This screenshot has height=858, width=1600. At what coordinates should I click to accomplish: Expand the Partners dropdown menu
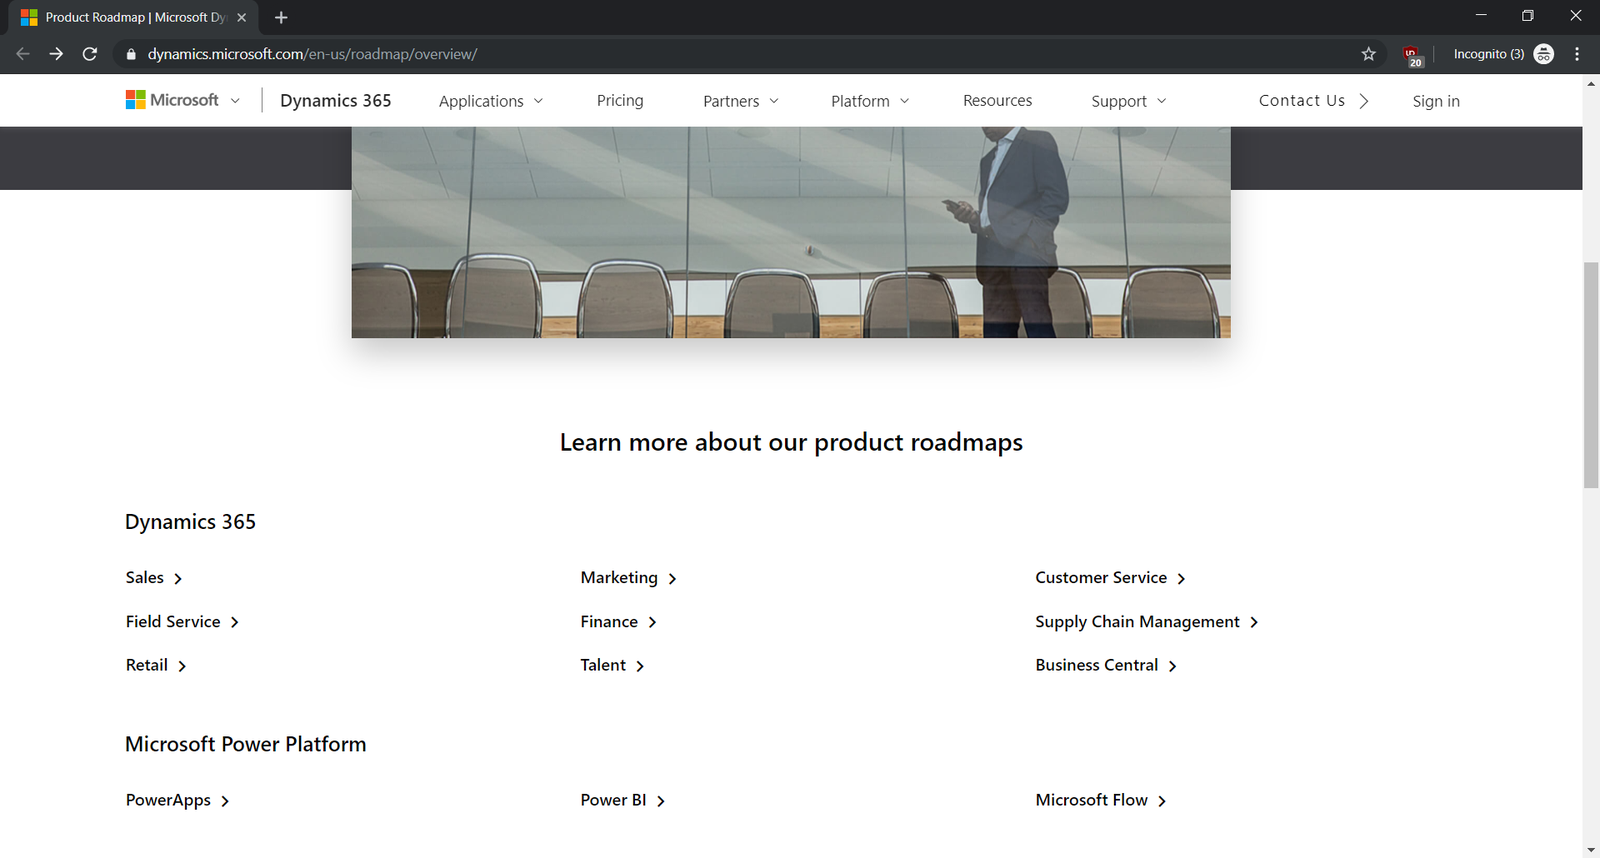pyautogui.click(x=740, y=101)
